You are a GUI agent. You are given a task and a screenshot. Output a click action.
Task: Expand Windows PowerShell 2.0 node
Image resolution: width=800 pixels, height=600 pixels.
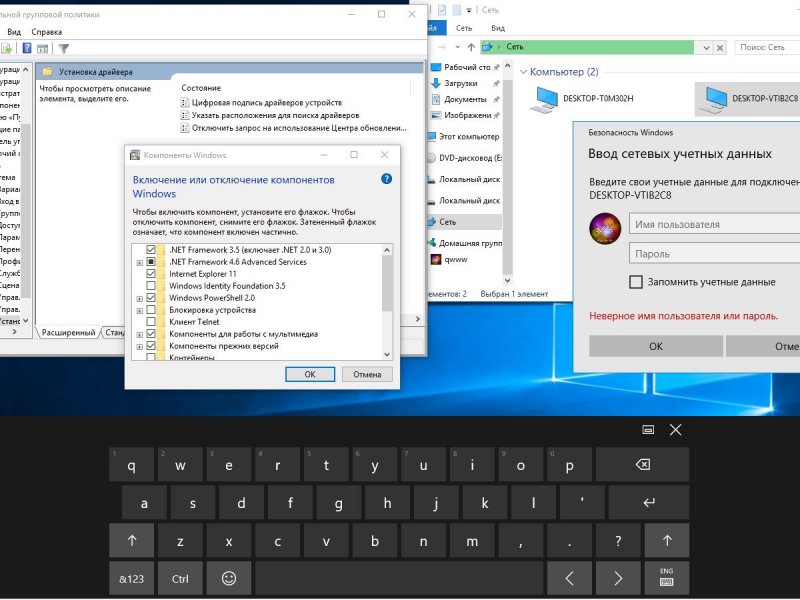point(139,298)
